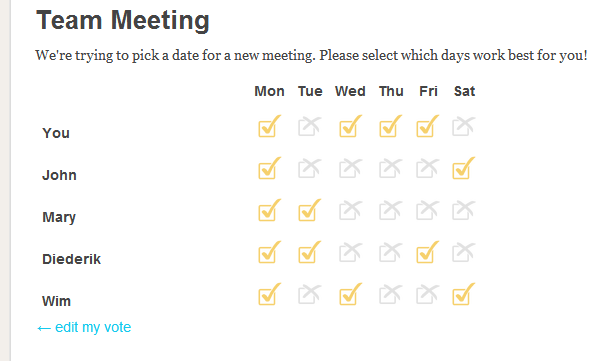Image resolution: width=604 pixels, height=361 pixels.
Task: Click the edit my vote link
Action: 84,327
